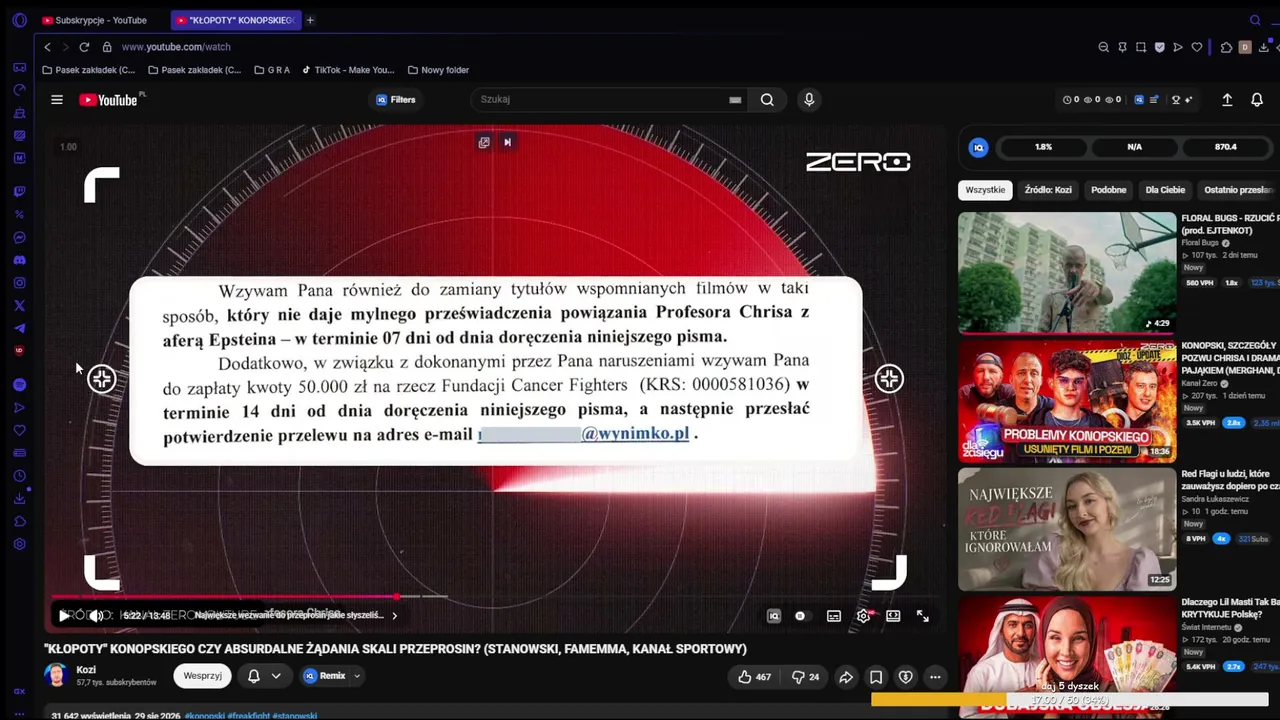Expand the Remix dropdown arrow
The width and height of the screenshot is (1280, 720).
coord(357,676)
